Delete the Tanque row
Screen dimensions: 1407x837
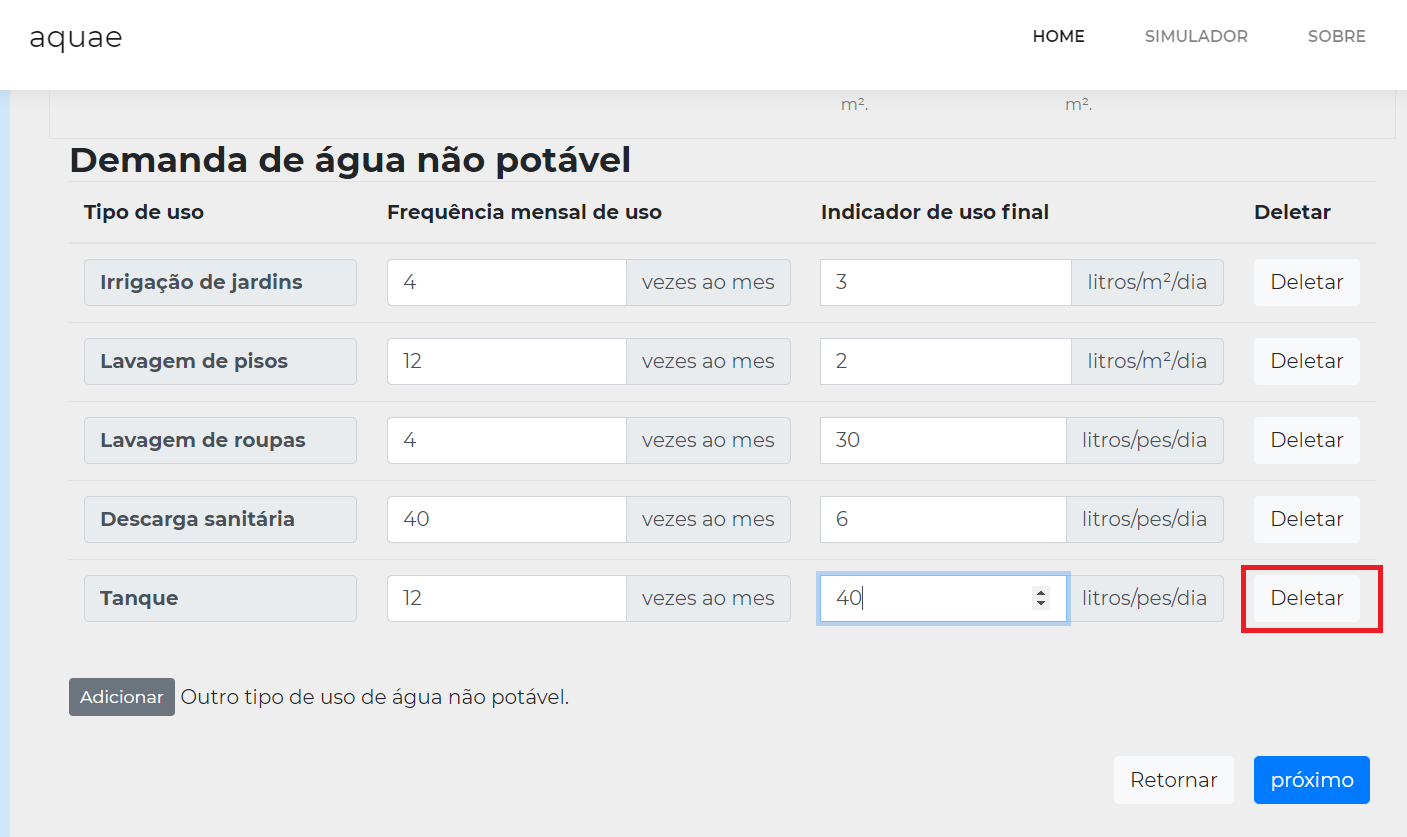[1306, 598]
